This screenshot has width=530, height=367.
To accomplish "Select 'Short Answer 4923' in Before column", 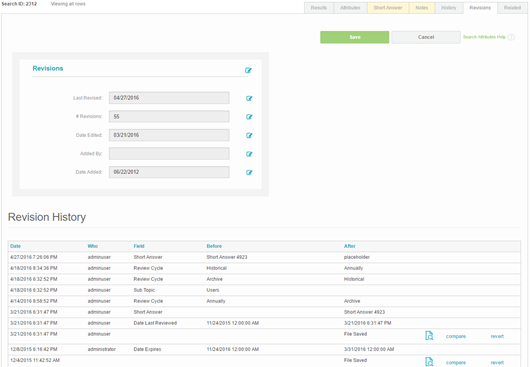I will click(227, 257).
